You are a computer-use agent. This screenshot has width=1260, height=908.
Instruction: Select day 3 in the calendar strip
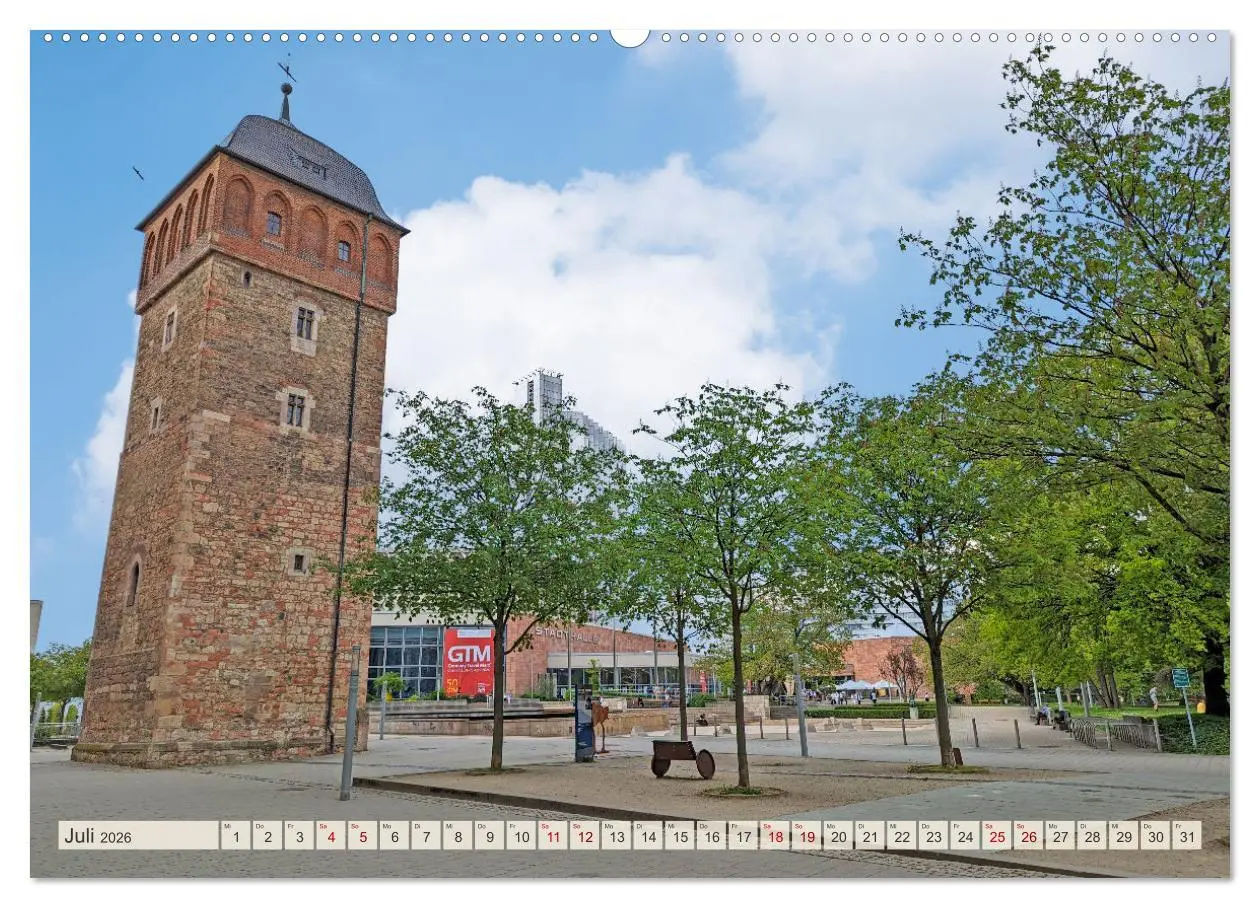pyautogui.click(x=299, y=836)
